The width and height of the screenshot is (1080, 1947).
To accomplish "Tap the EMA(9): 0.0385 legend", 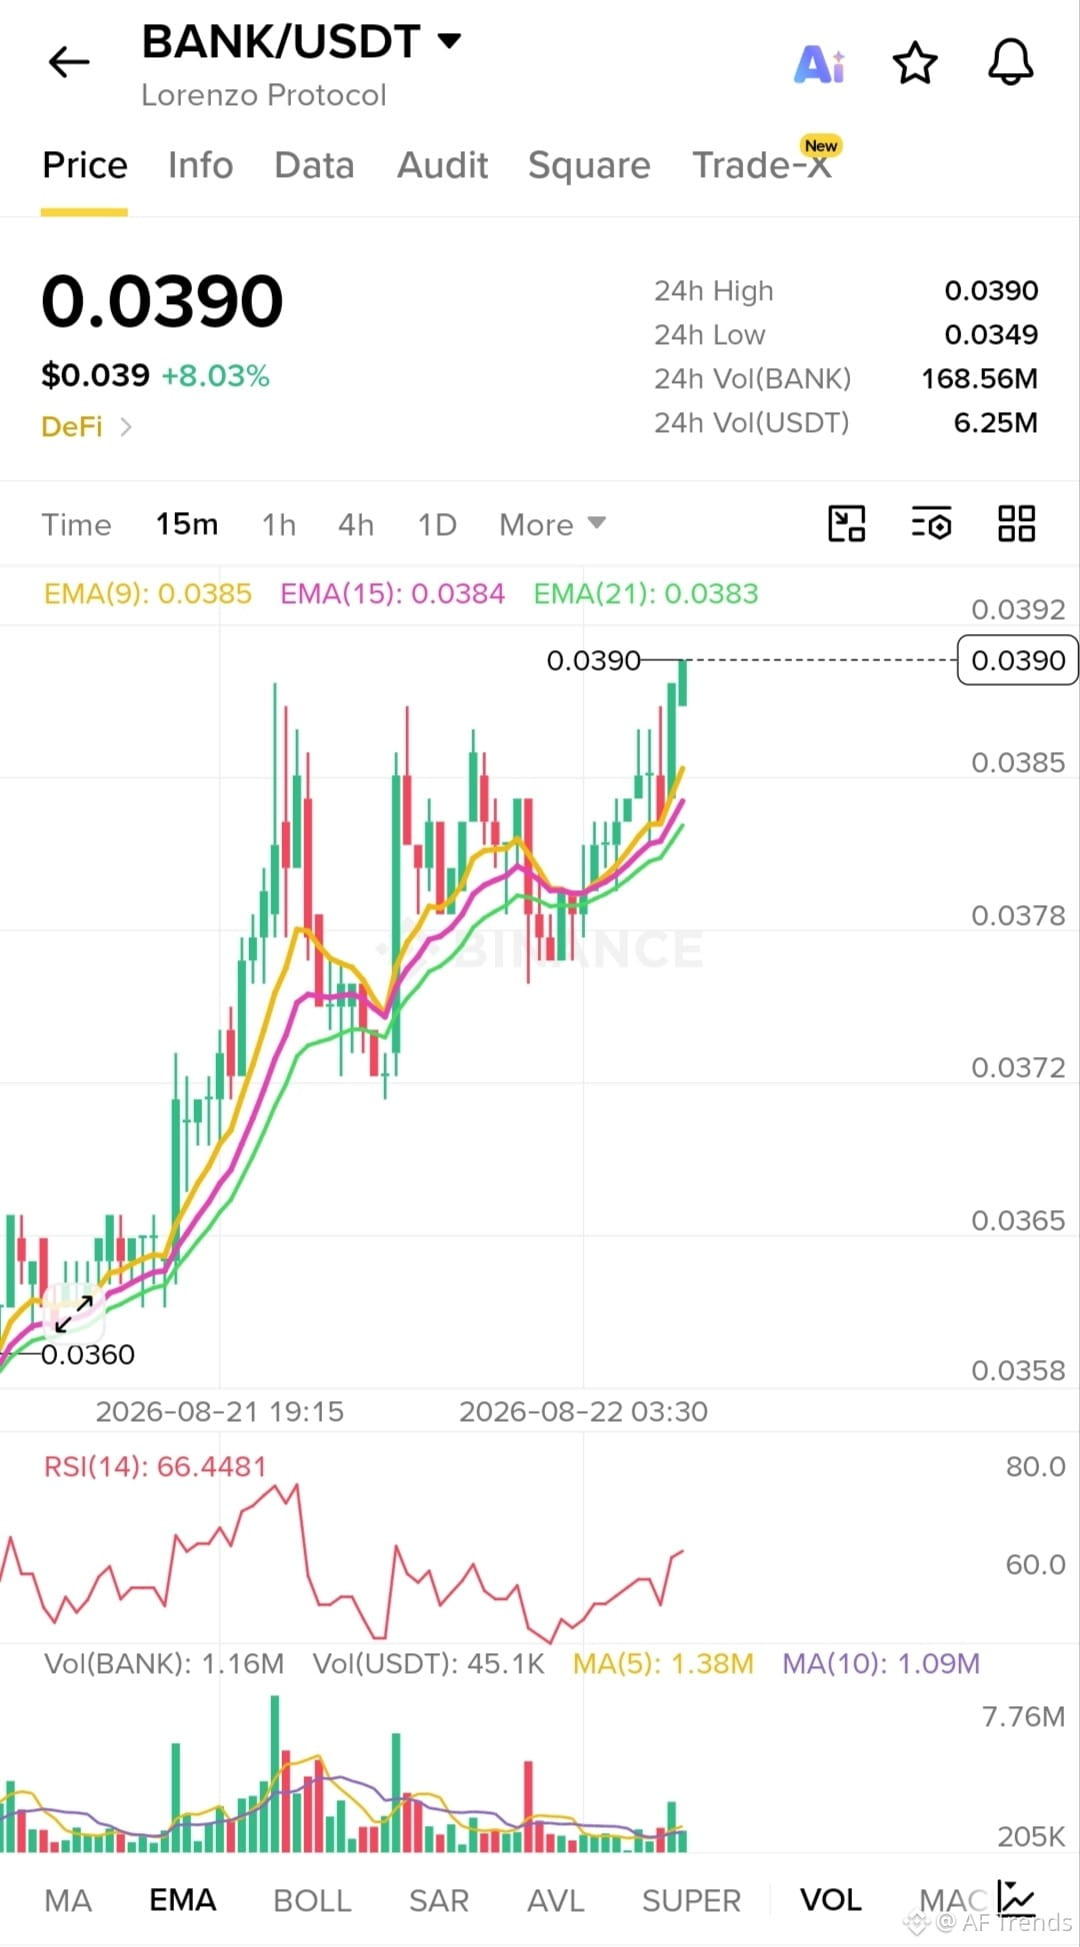I will pos(148,594).
